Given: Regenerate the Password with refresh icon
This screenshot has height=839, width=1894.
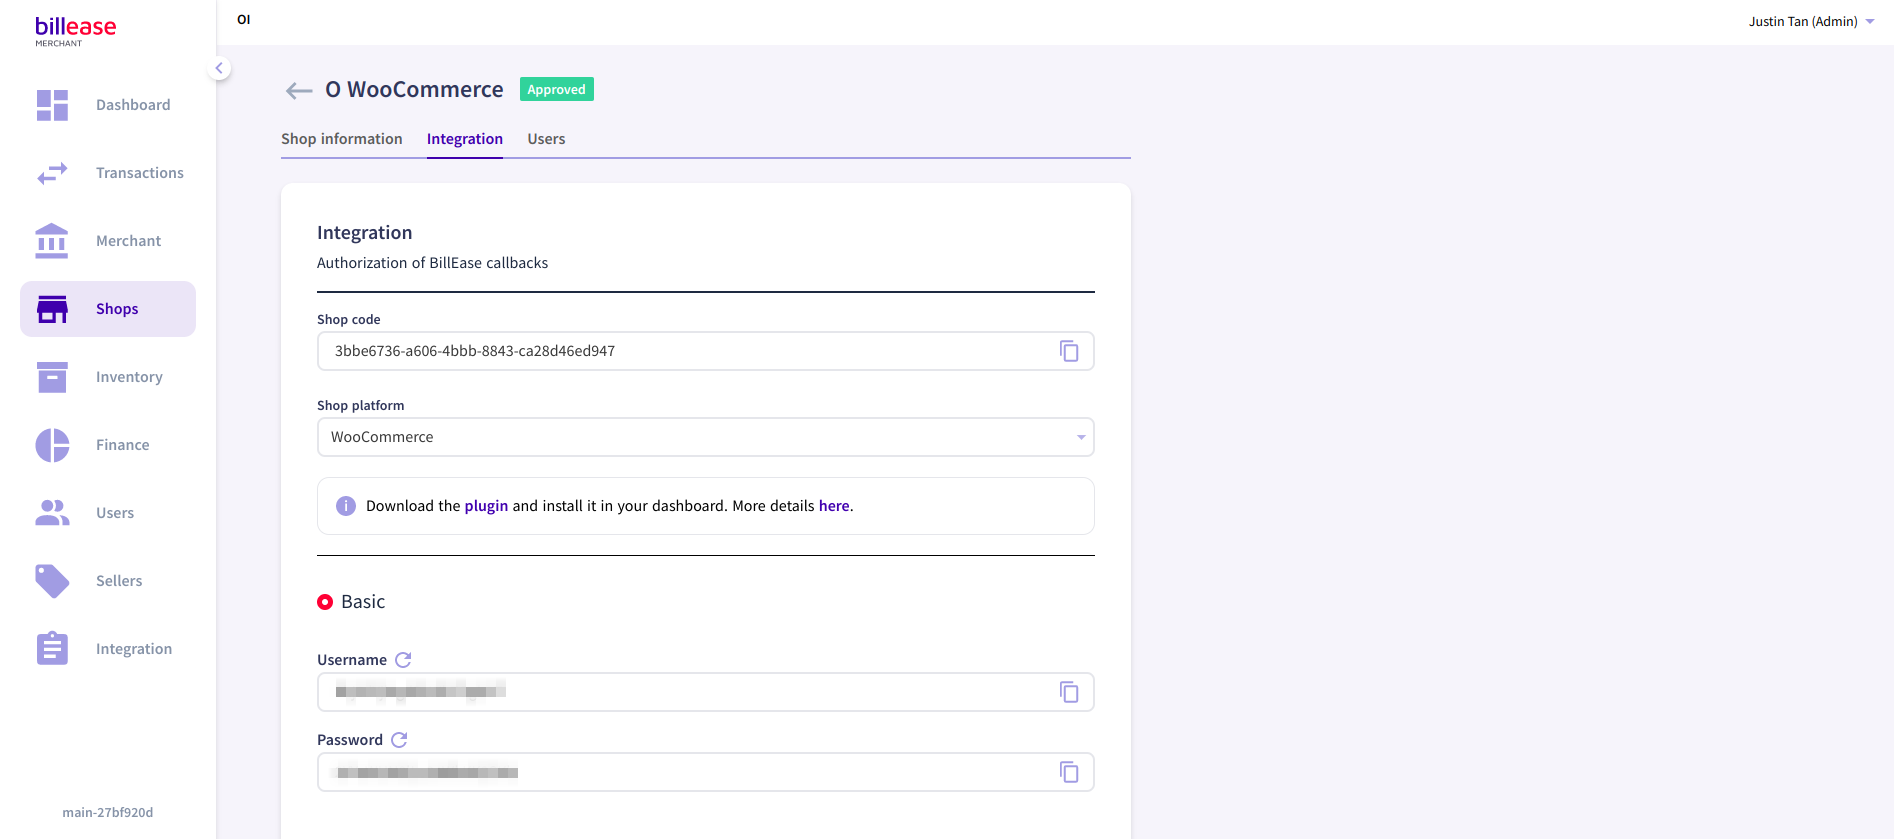Looking at the screenshot, I should click(x=399, y=740).
